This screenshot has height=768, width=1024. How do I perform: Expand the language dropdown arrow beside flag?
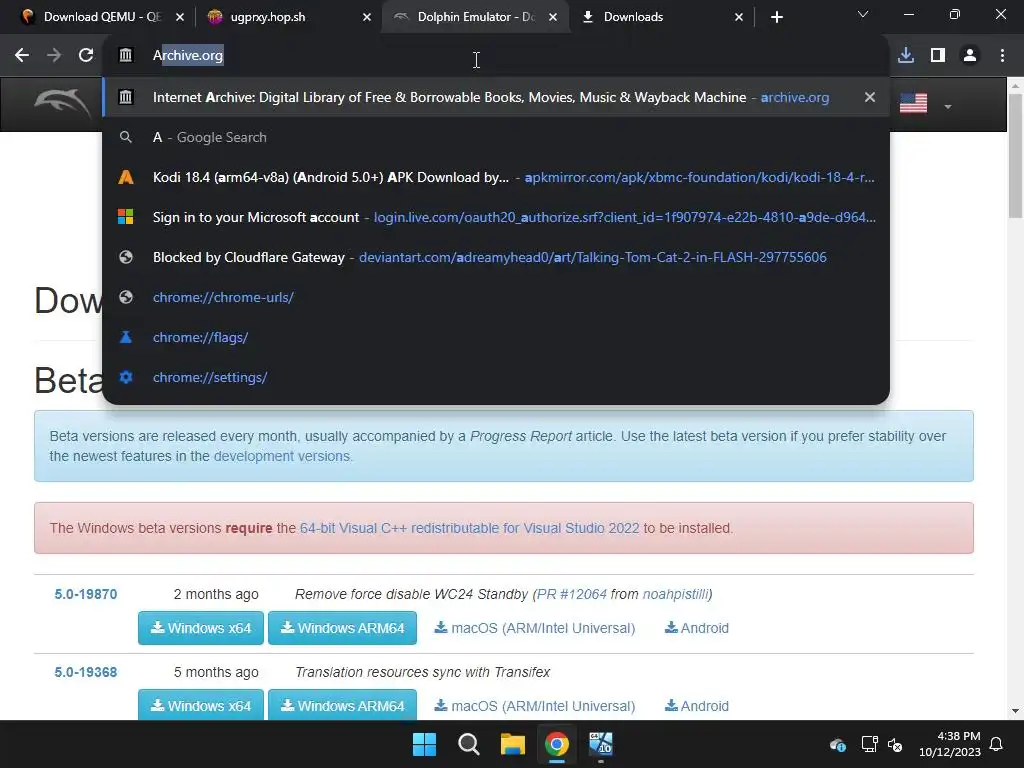coord(948,106)
